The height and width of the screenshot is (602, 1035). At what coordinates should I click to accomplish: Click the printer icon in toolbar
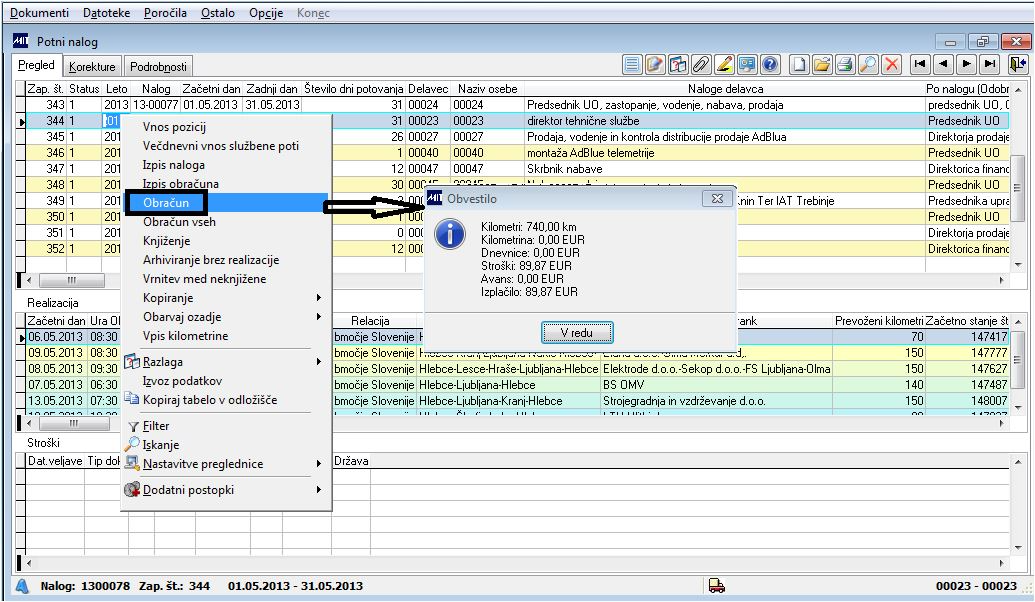pos(845,65)
